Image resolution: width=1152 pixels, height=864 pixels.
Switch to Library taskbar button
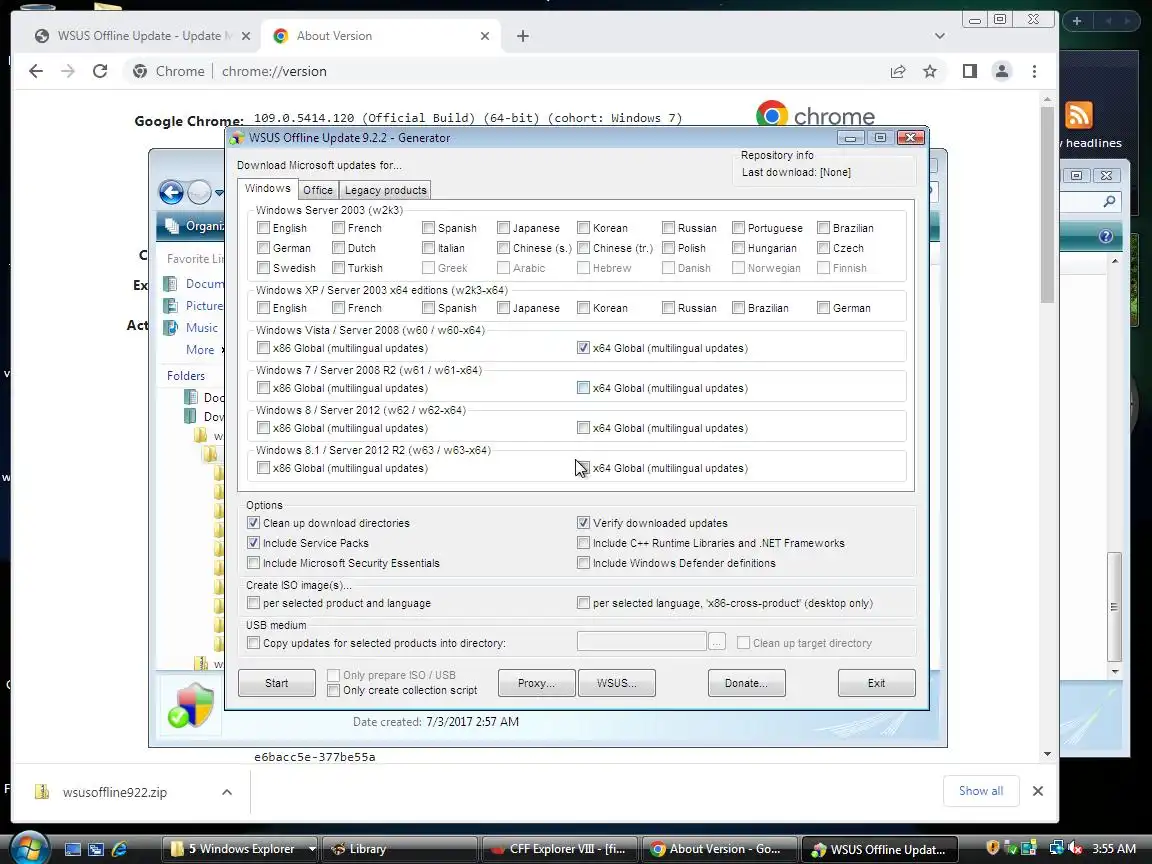point(399,849)
